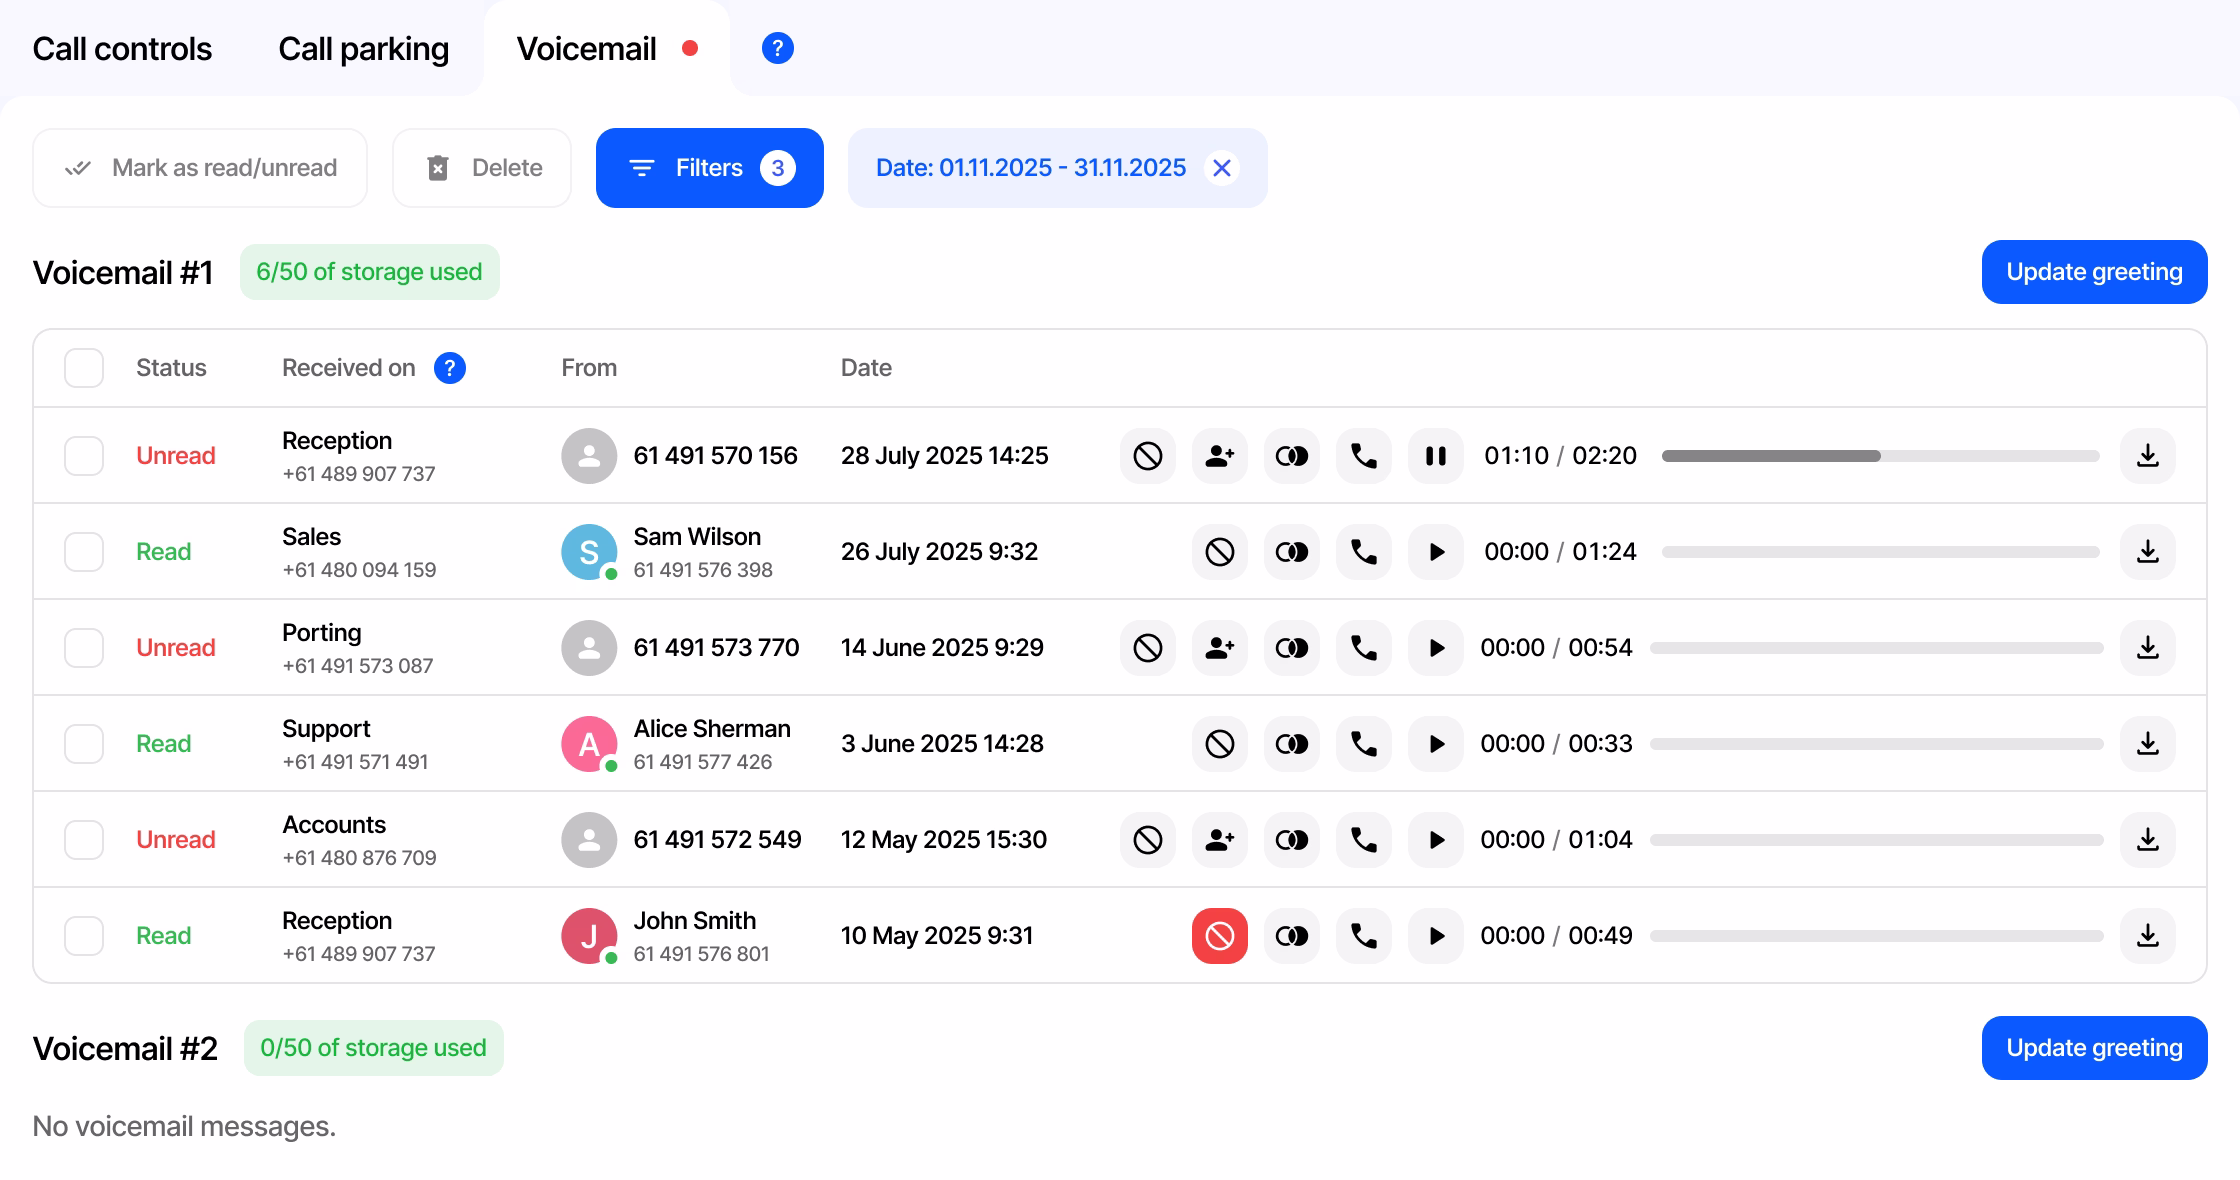The image size is (2240, 1180).
Task: Switch to the Call controls tab
Action: point(122,48)
